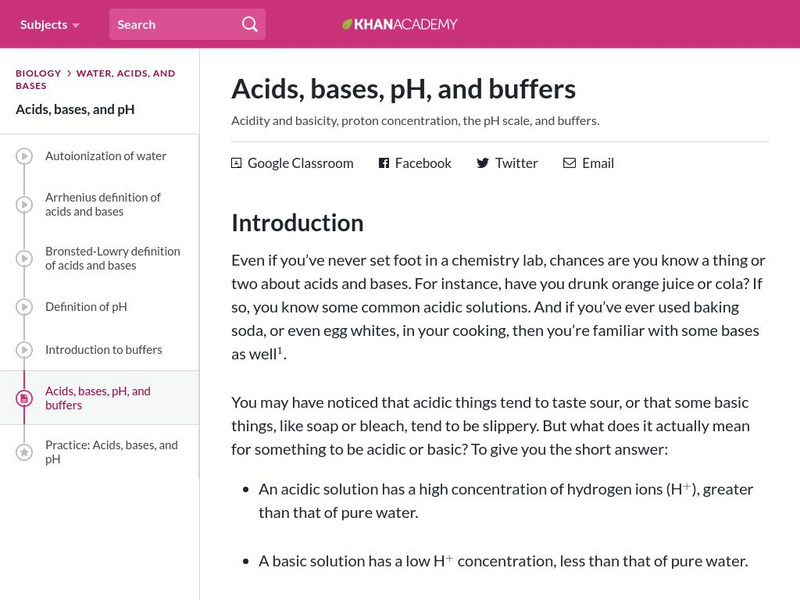The width and height of the screenshot is (800, 600).
Task: Click the Email share icon
Action: click(570, 163)
